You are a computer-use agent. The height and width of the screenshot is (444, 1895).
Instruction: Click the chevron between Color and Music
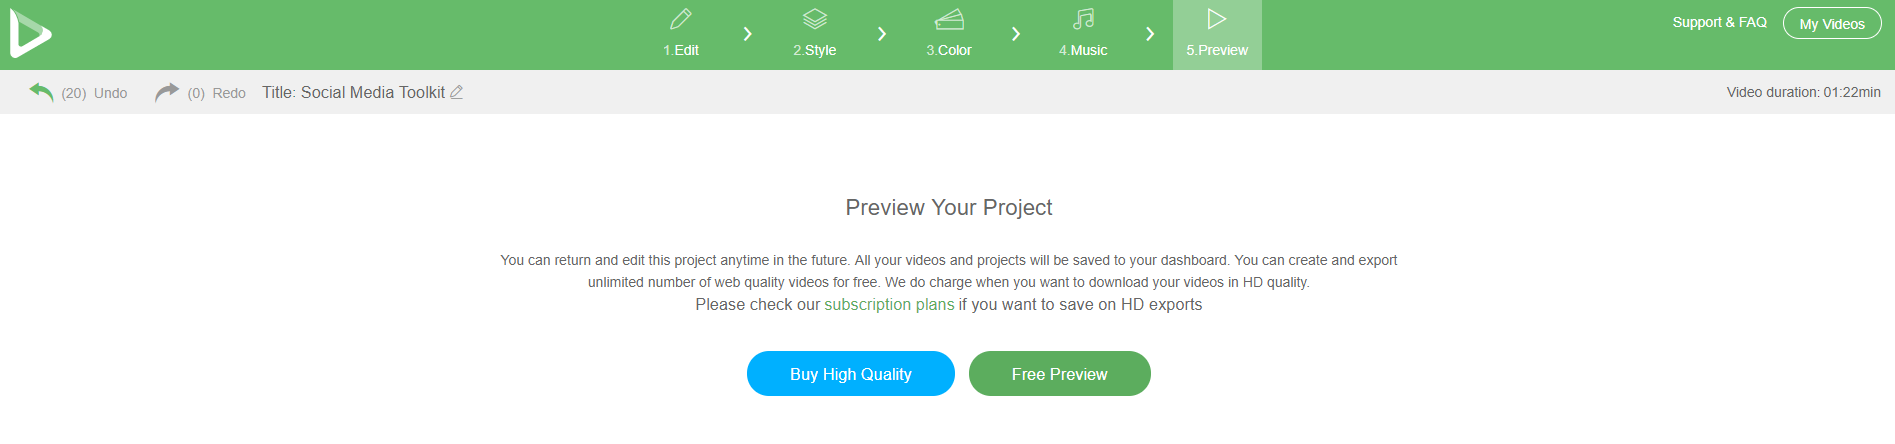(x=1016, y=34)
